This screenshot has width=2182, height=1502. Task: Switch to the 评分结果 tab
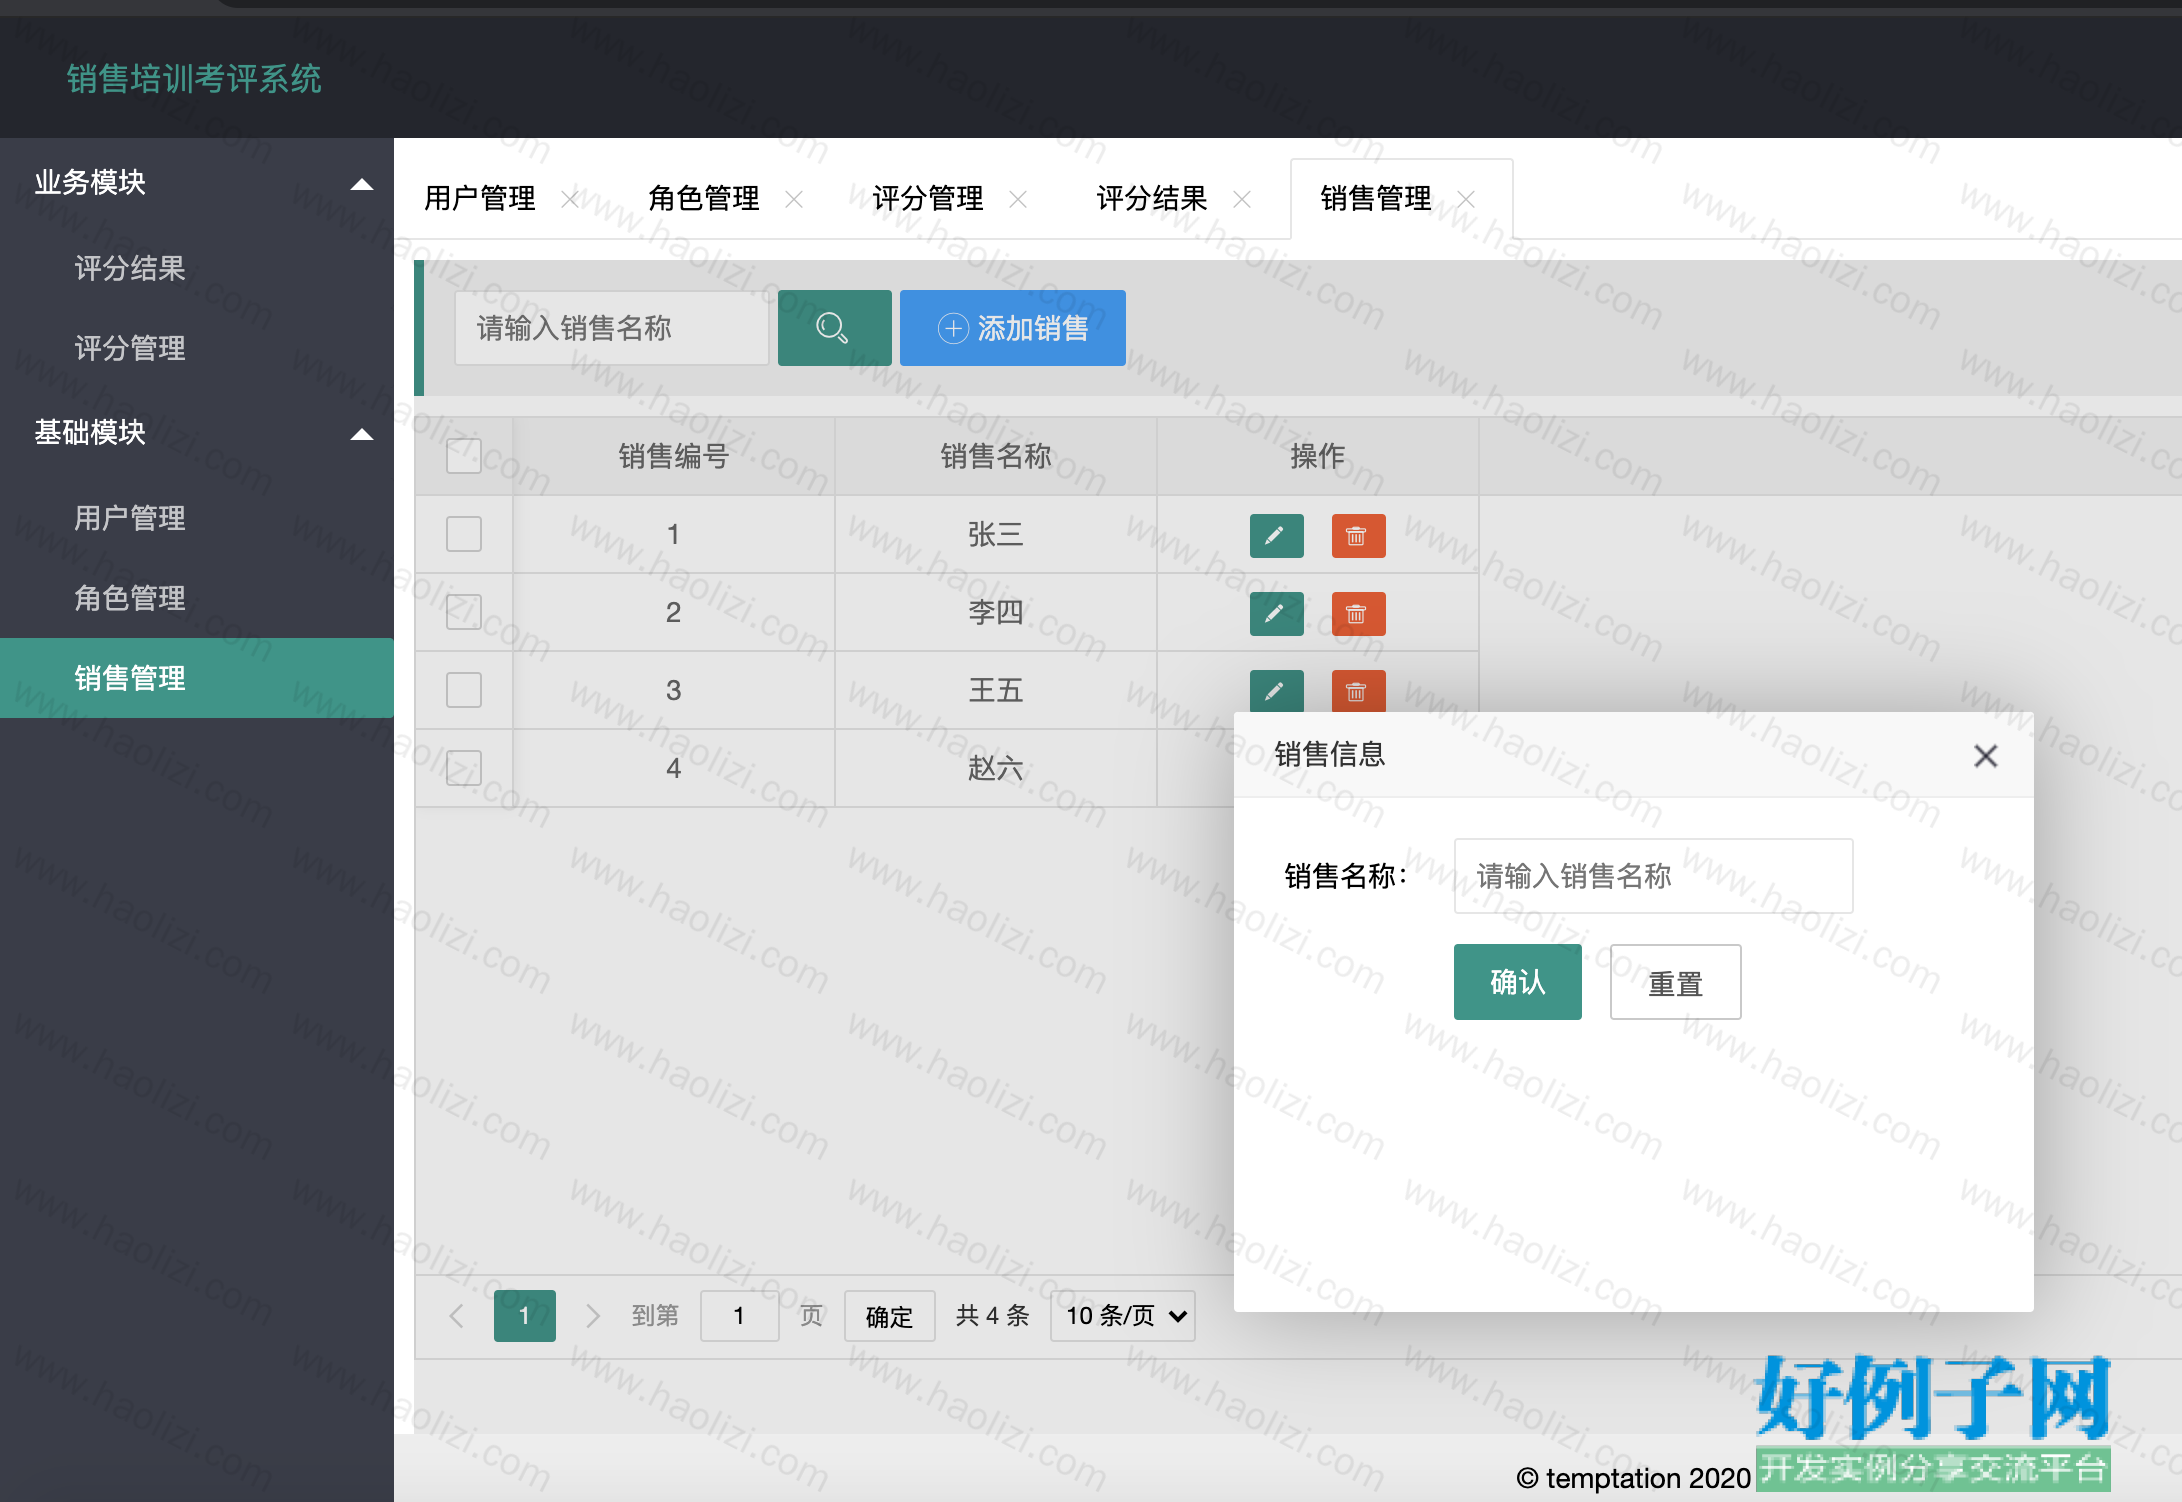pyautogui.click(x=1152, y=199)
